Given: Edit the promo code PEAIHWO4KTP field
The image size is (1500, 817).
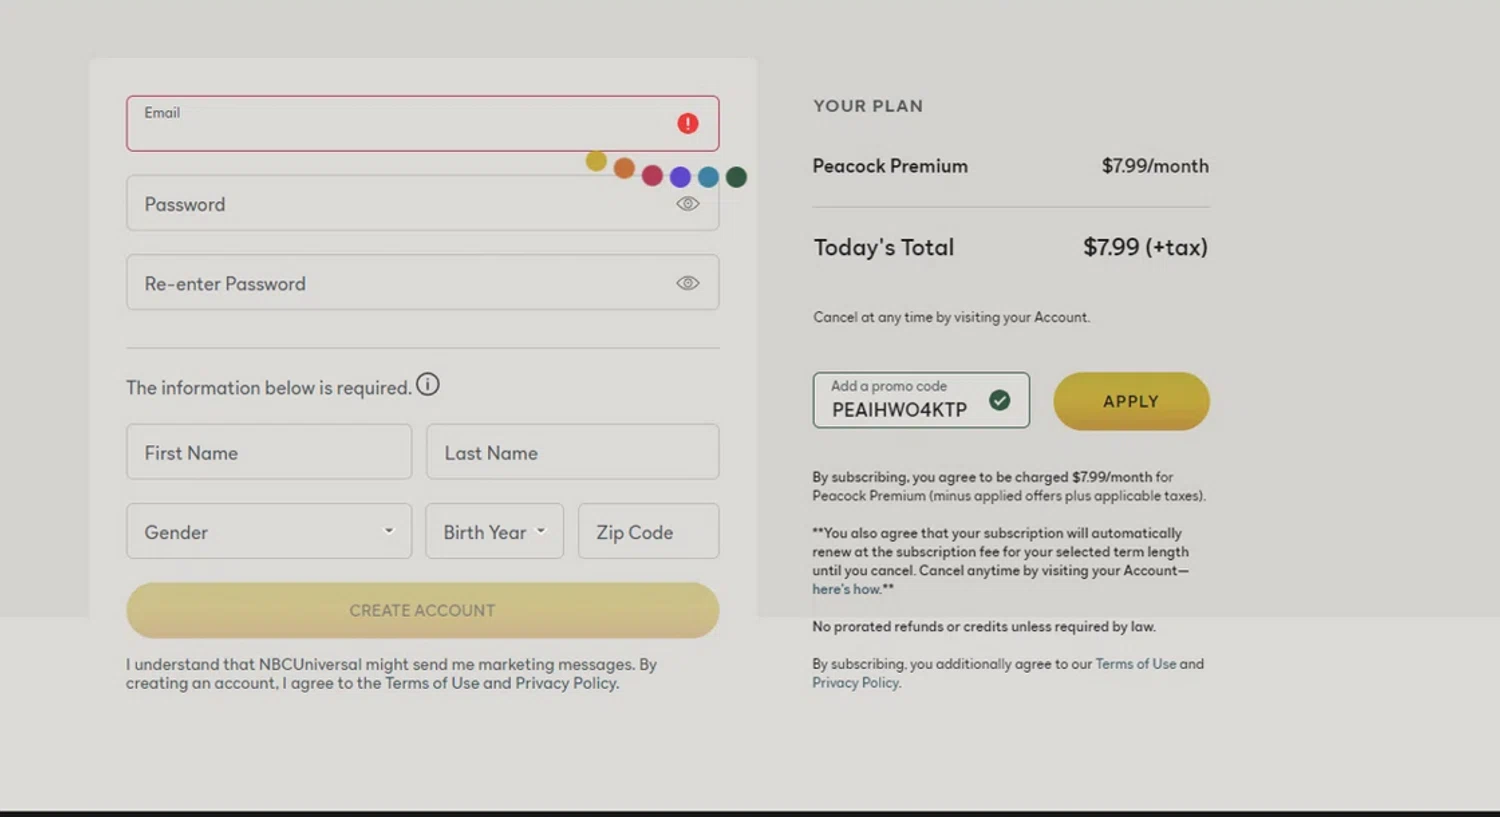Looking at the screenshot, I should pyautogui.click(x=900, y=408).
